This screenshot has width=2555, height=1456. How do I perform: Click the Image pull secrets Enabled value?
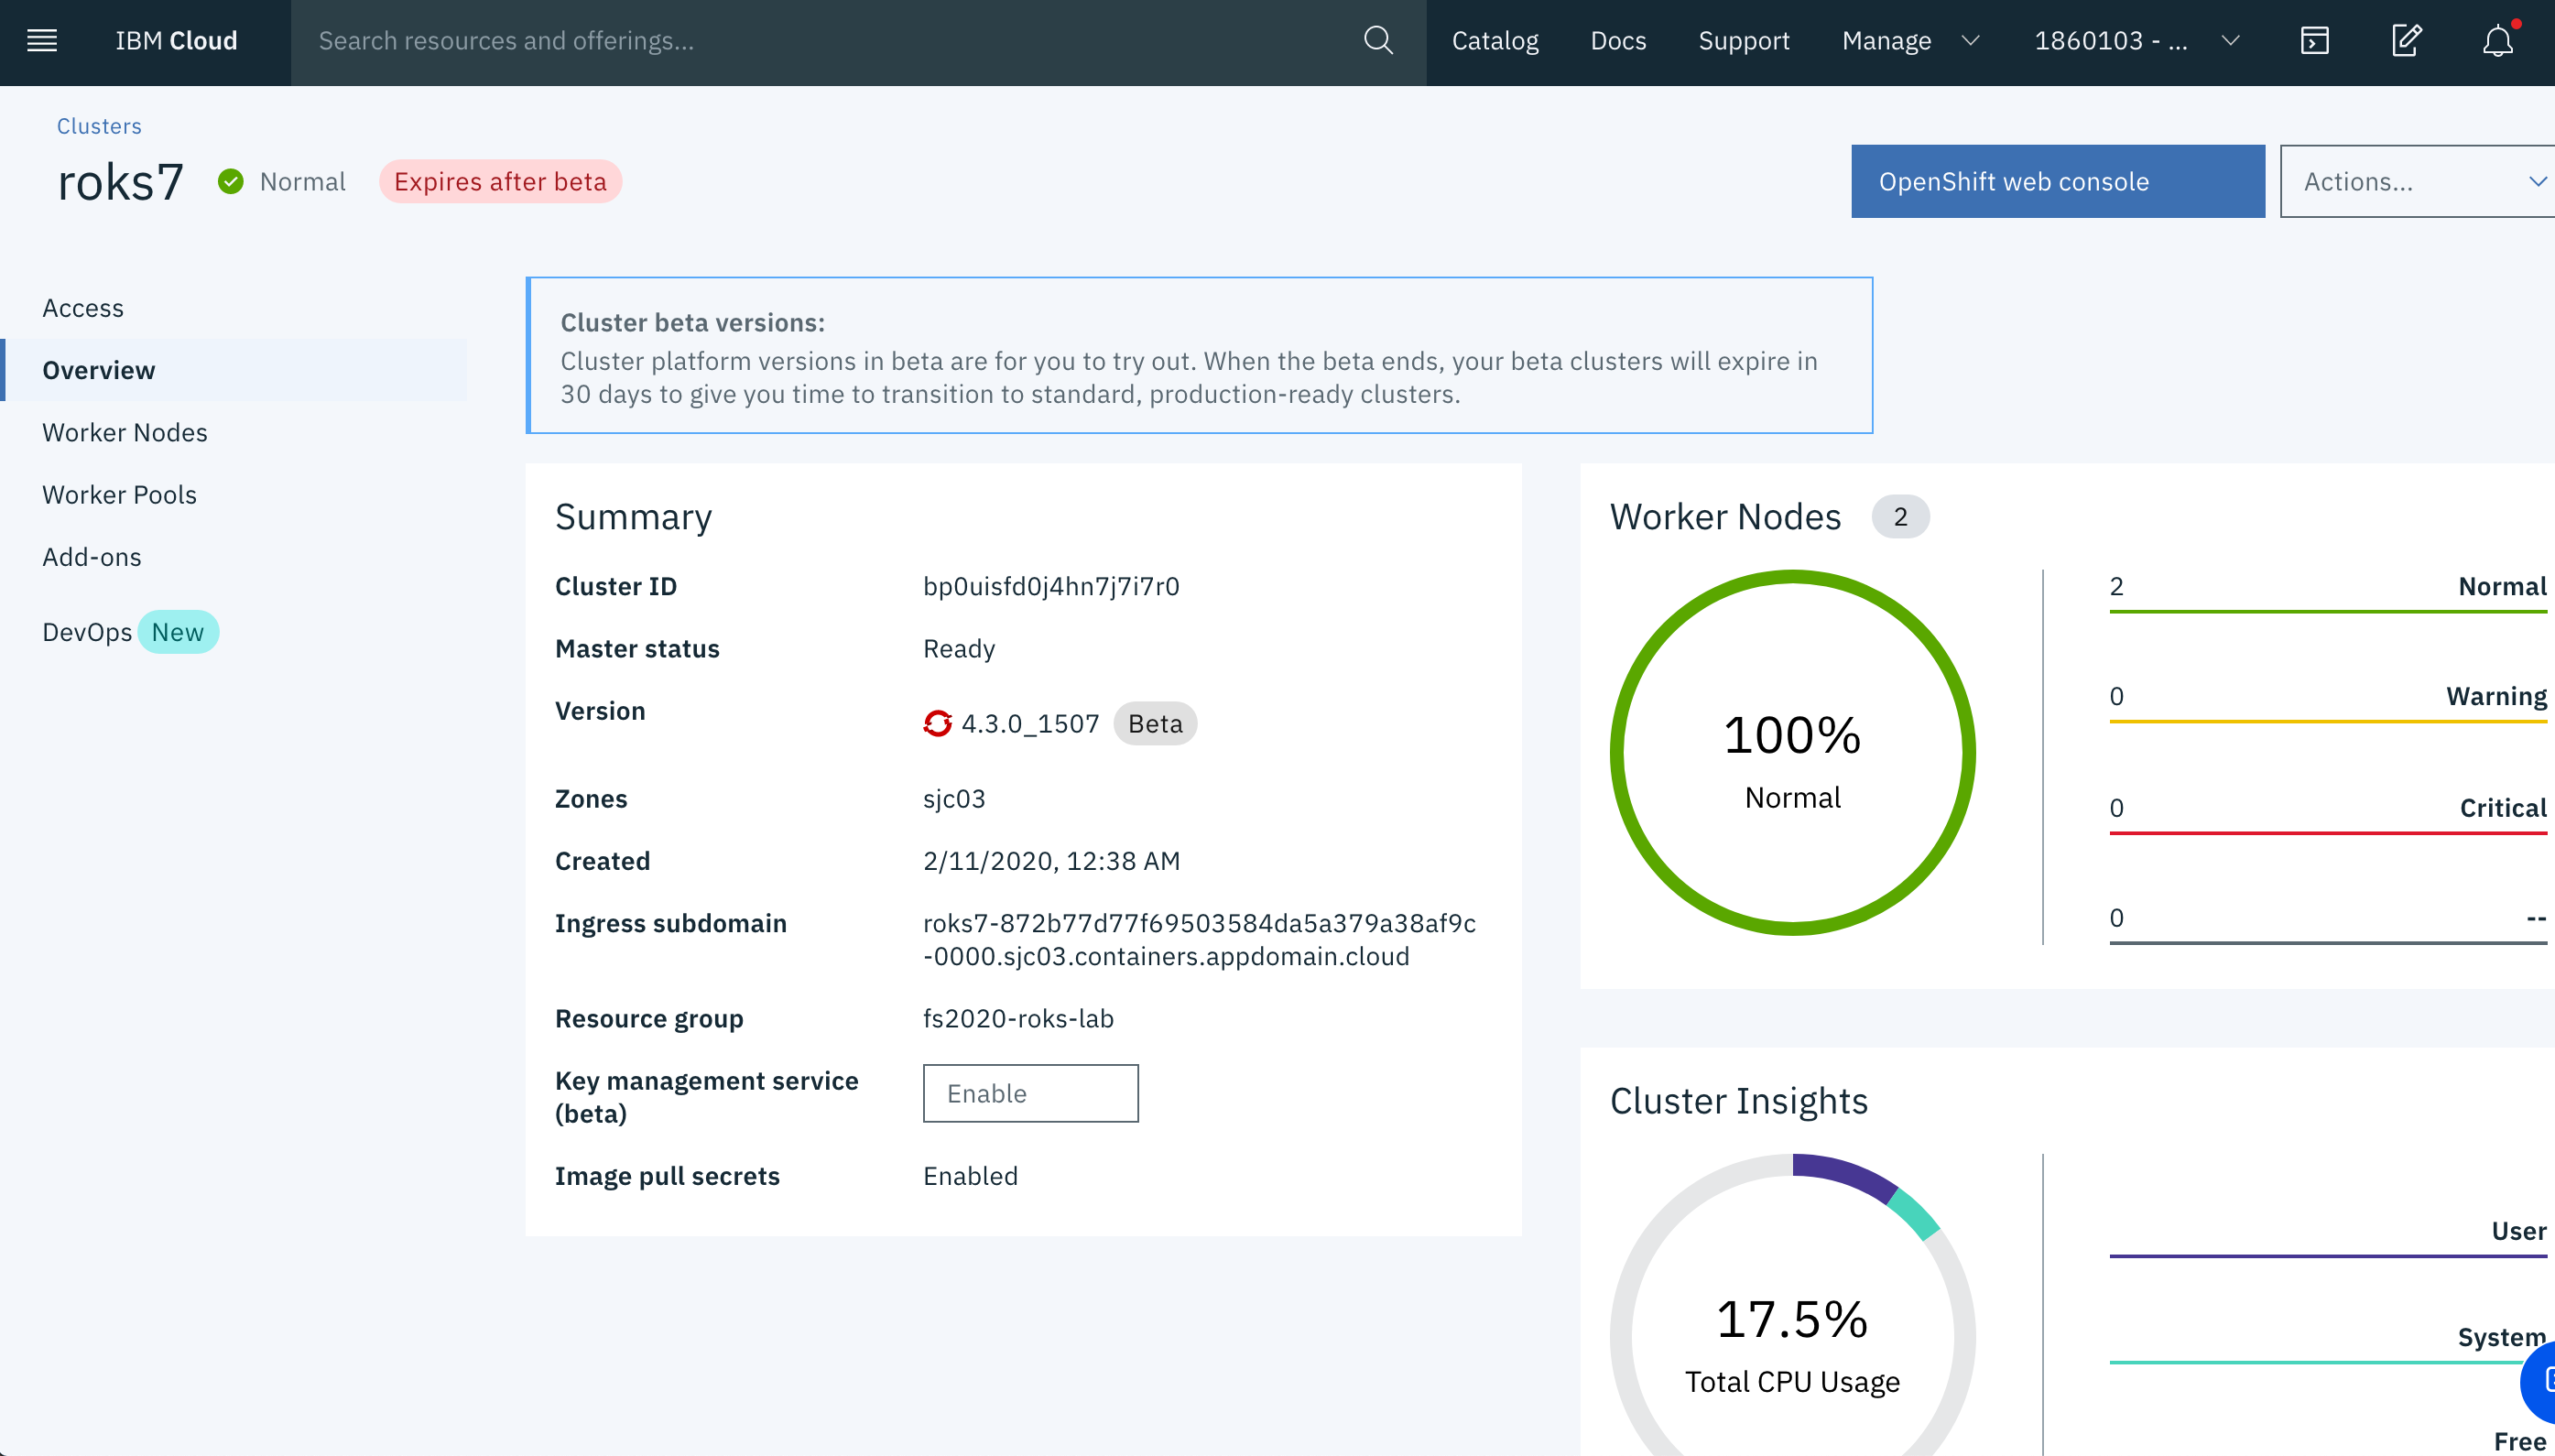point(970,1175)
